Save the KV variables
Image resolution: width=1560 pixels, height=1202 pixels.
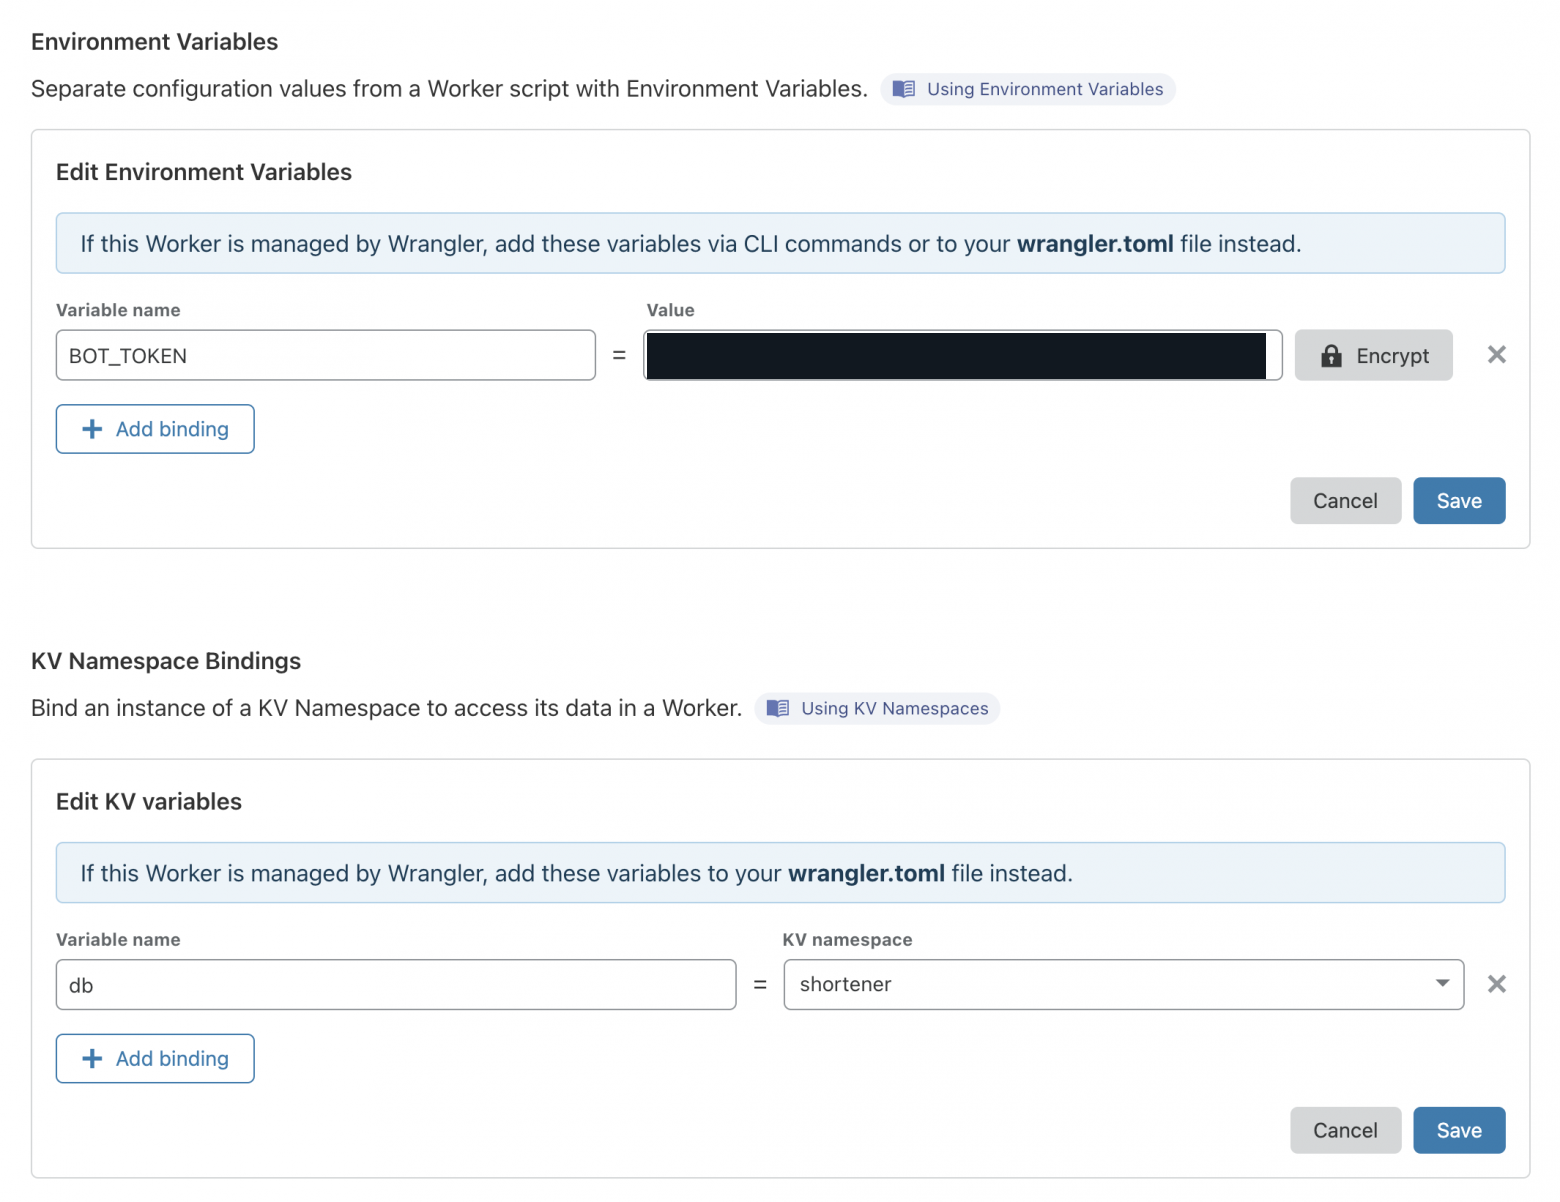point(1459,1130)
